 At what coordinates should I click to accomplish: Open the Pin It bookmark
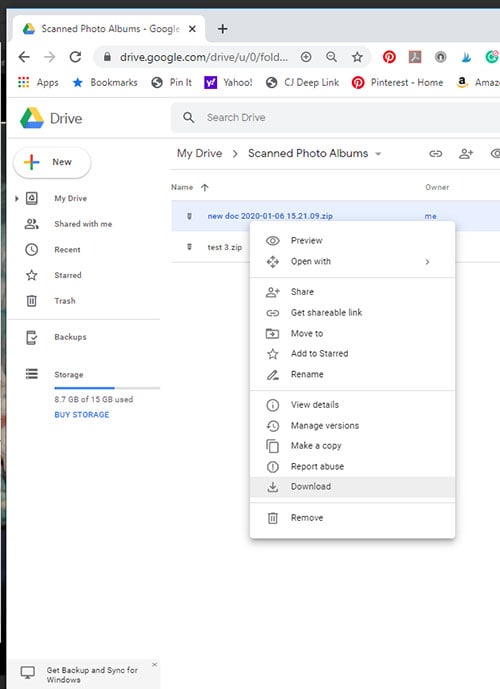point(172,82)
